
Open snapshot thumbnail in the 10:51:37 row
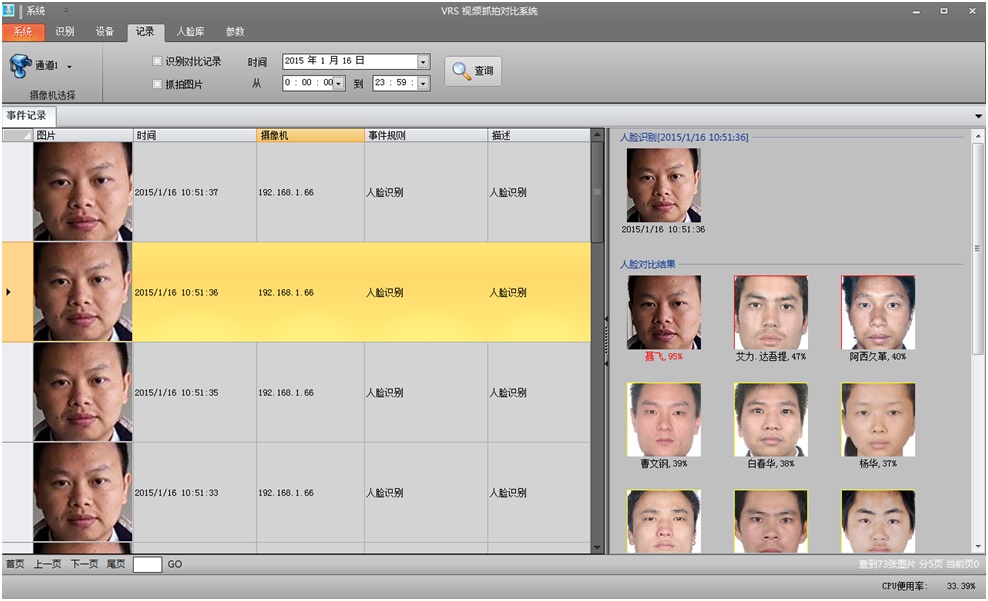pyautogui.click(x=83, y=192)
